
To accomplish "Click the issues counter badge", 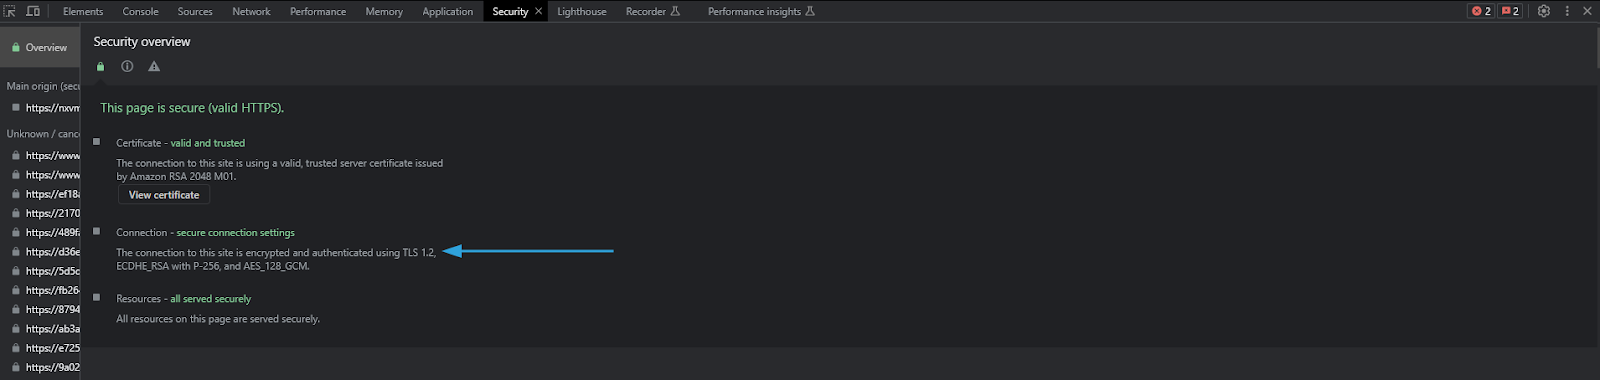I will click(x=1511, y=11).
